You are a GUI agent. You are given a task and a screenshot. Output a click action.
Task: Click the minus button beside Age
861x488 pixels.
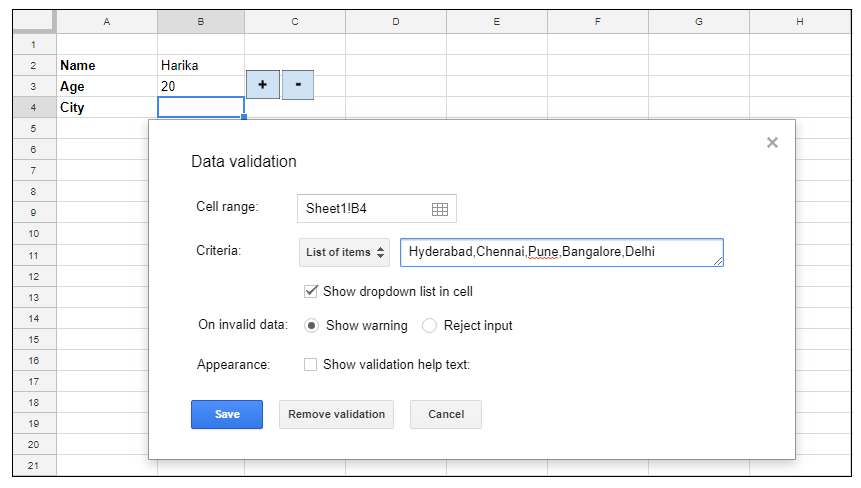click(x=298, y=86)
